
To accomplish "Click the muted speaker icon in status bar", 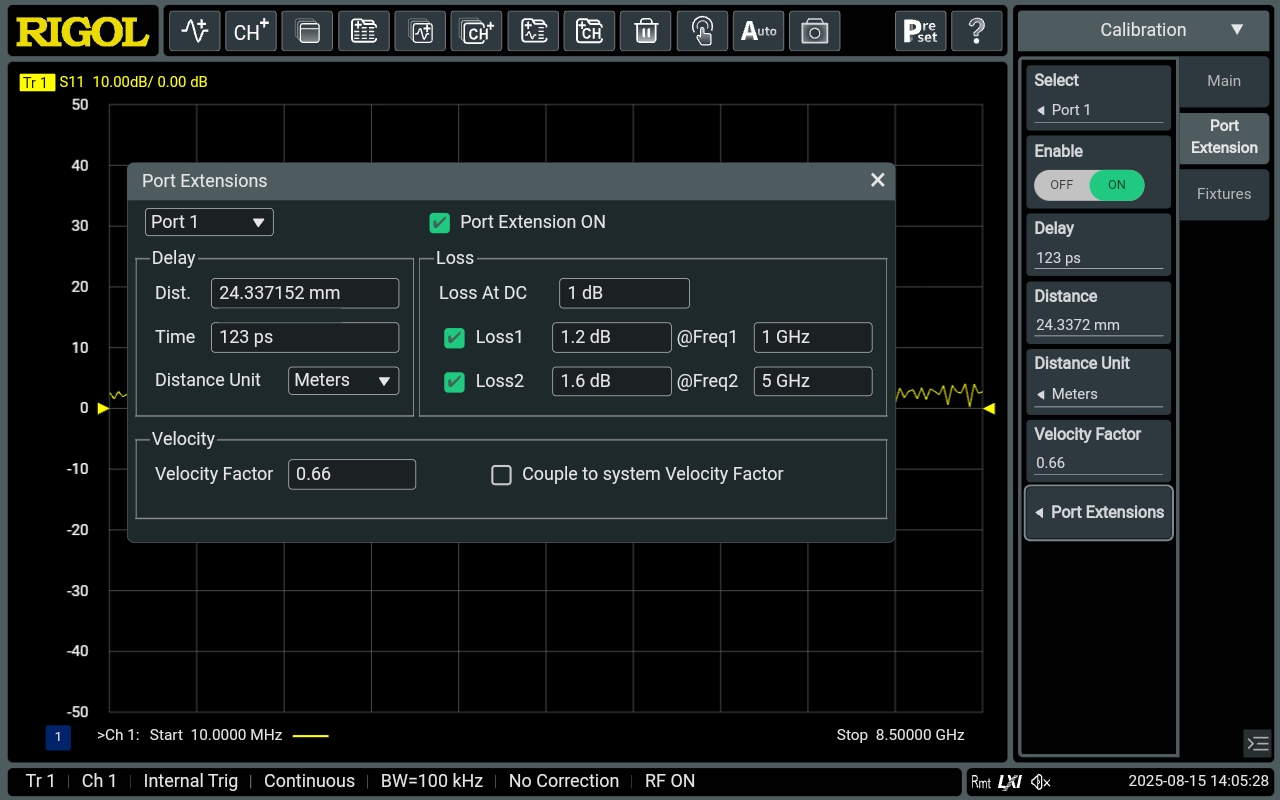I will point(1041,781).
